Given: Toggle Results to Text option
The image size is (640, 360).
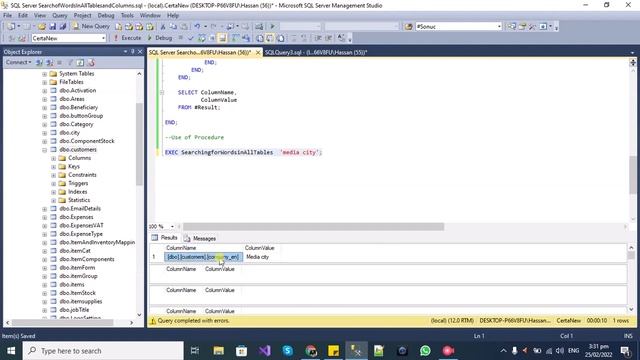Looking at the screenshot, I should coord(260,38).
